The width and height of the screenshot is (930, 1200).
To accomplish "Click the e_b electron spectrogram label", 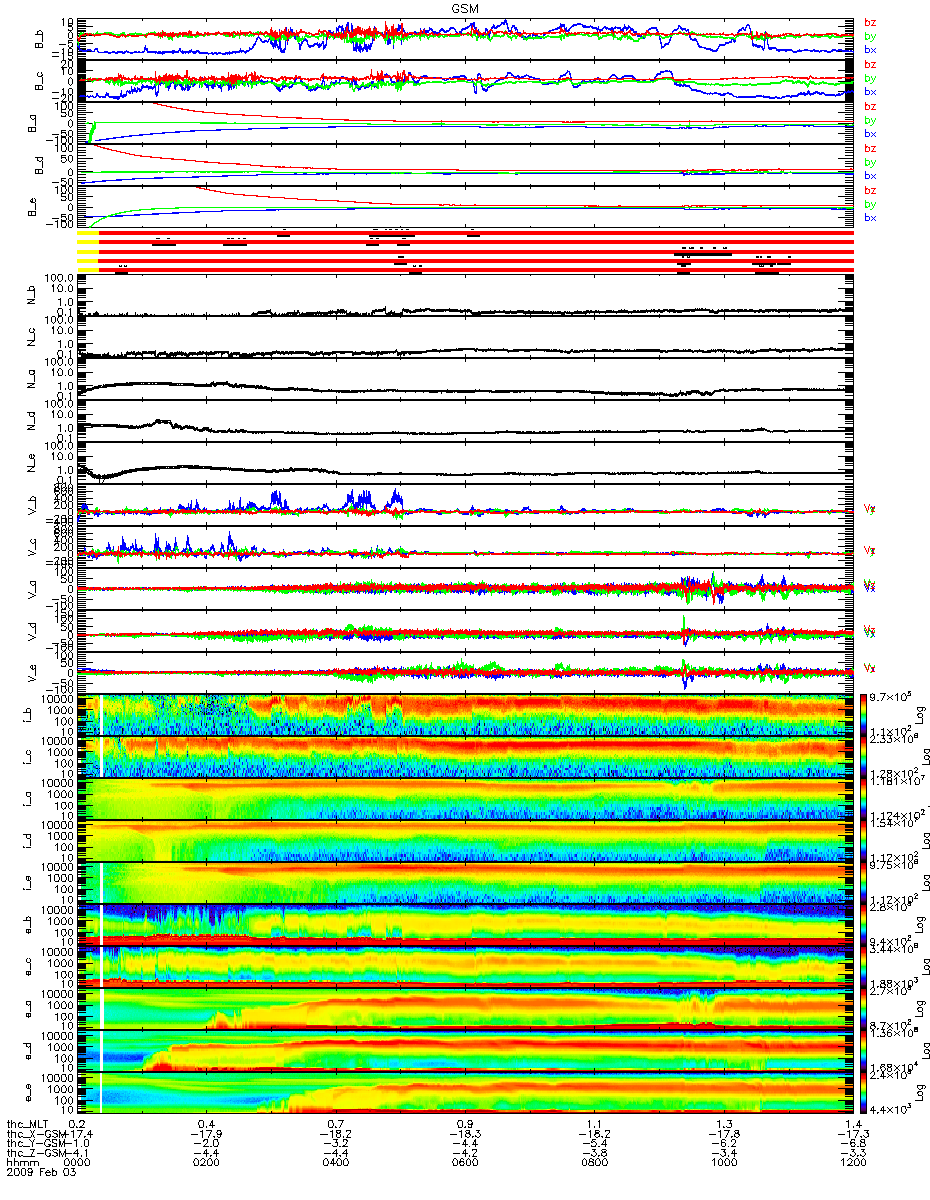I will [x=26, y=925].
